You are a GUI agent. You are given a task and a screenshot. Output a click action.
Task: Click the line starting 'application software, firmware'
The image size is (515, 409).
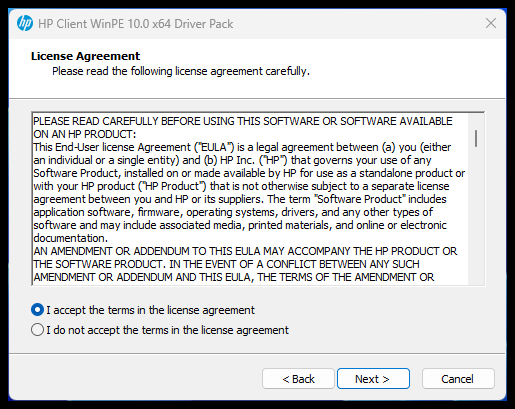233,212
